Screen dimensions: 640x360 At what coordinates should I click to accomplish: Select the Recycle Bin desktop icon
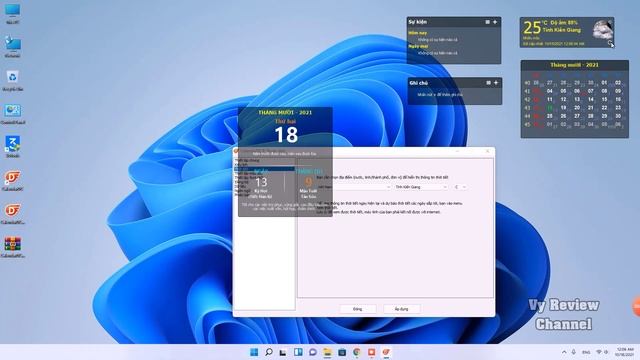(13, 80)
